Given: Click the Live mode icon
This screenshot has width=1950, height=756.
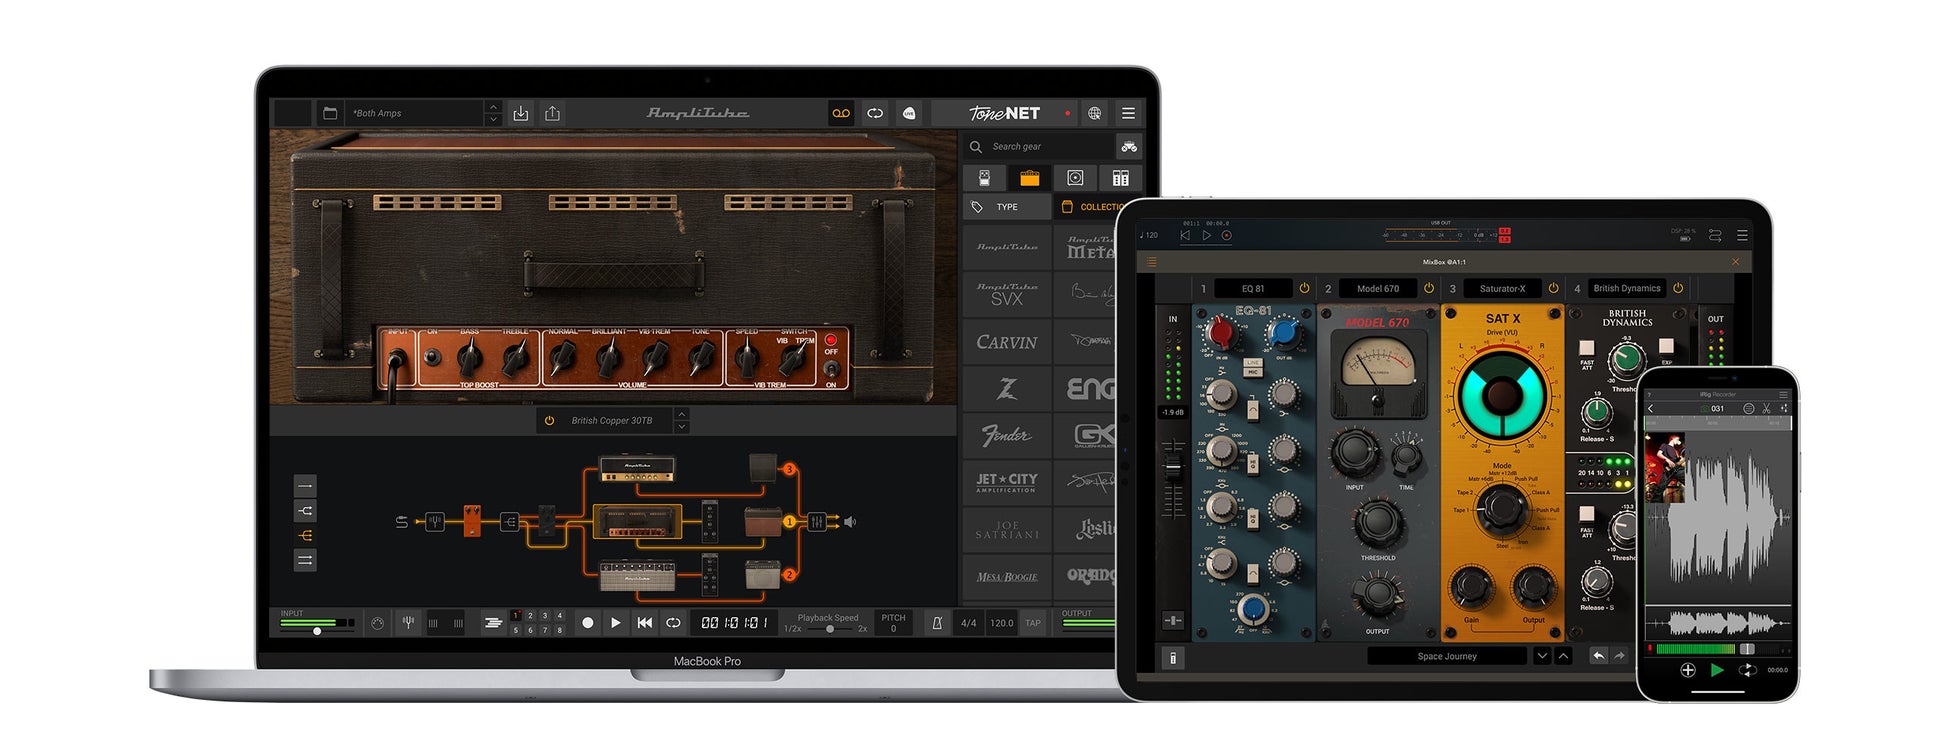Looking at the screenshot, I should 908,114.
